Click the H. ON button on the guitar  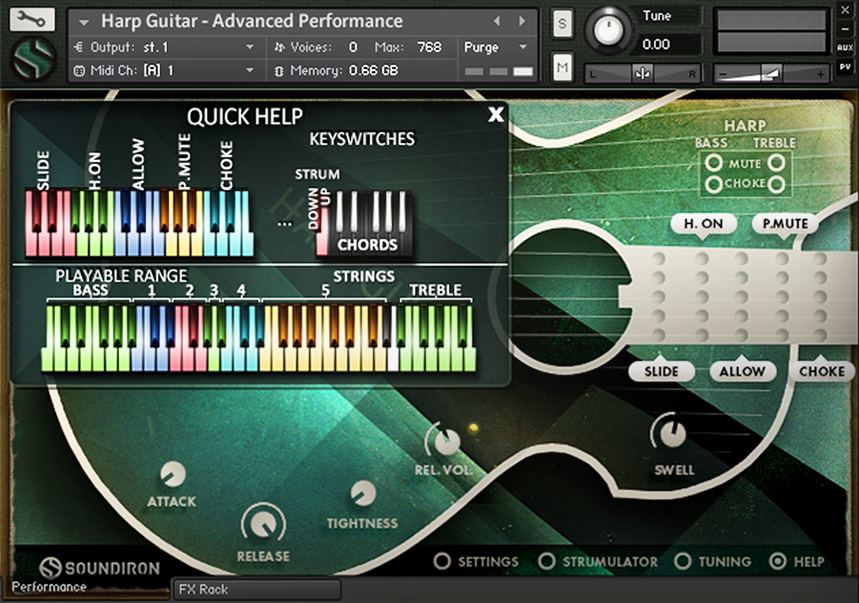(x=702, y=223)
